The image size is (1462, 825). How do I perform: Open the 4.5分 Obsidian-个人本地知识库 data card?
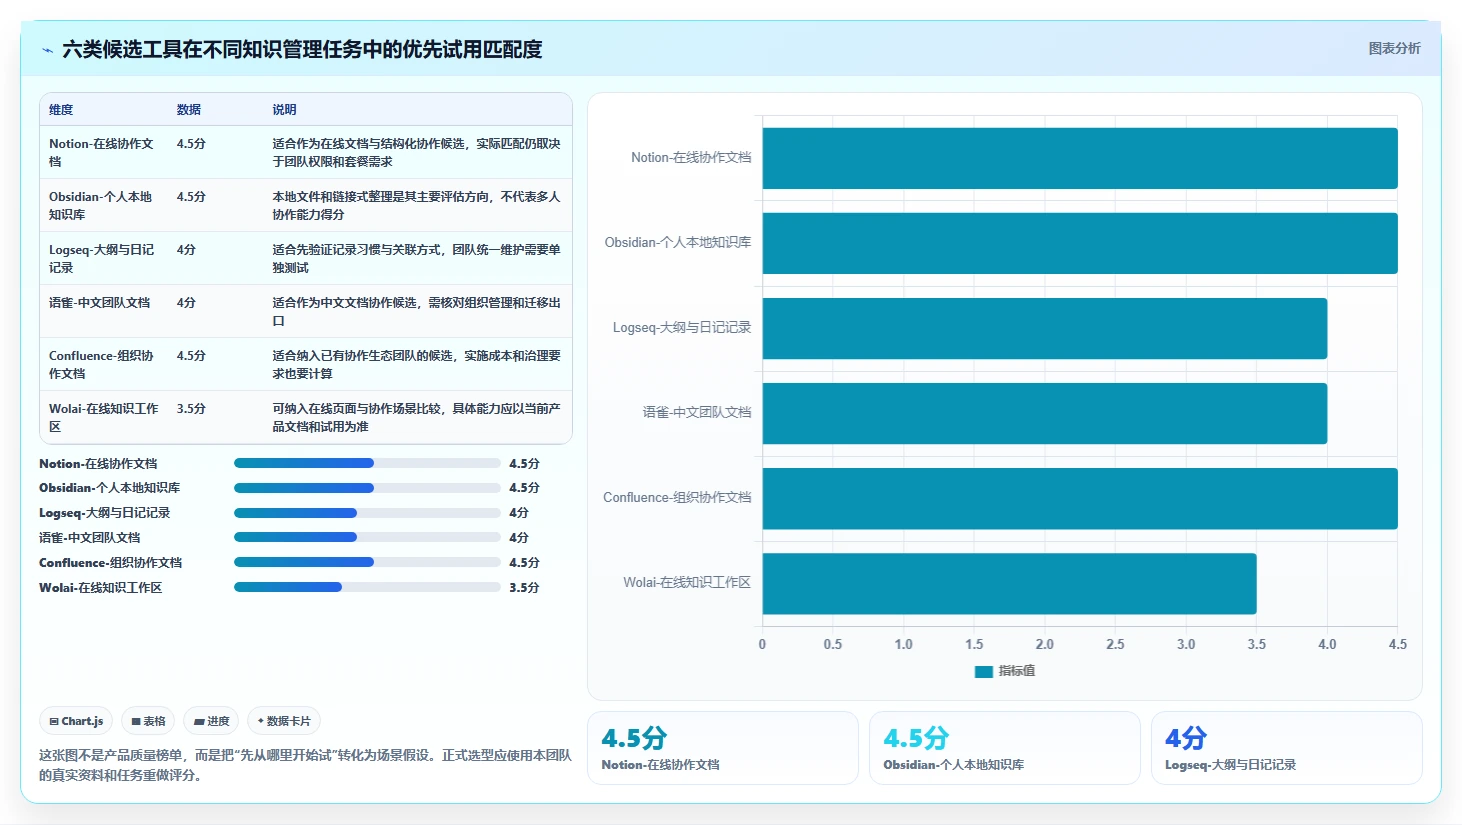(1005, 748)
